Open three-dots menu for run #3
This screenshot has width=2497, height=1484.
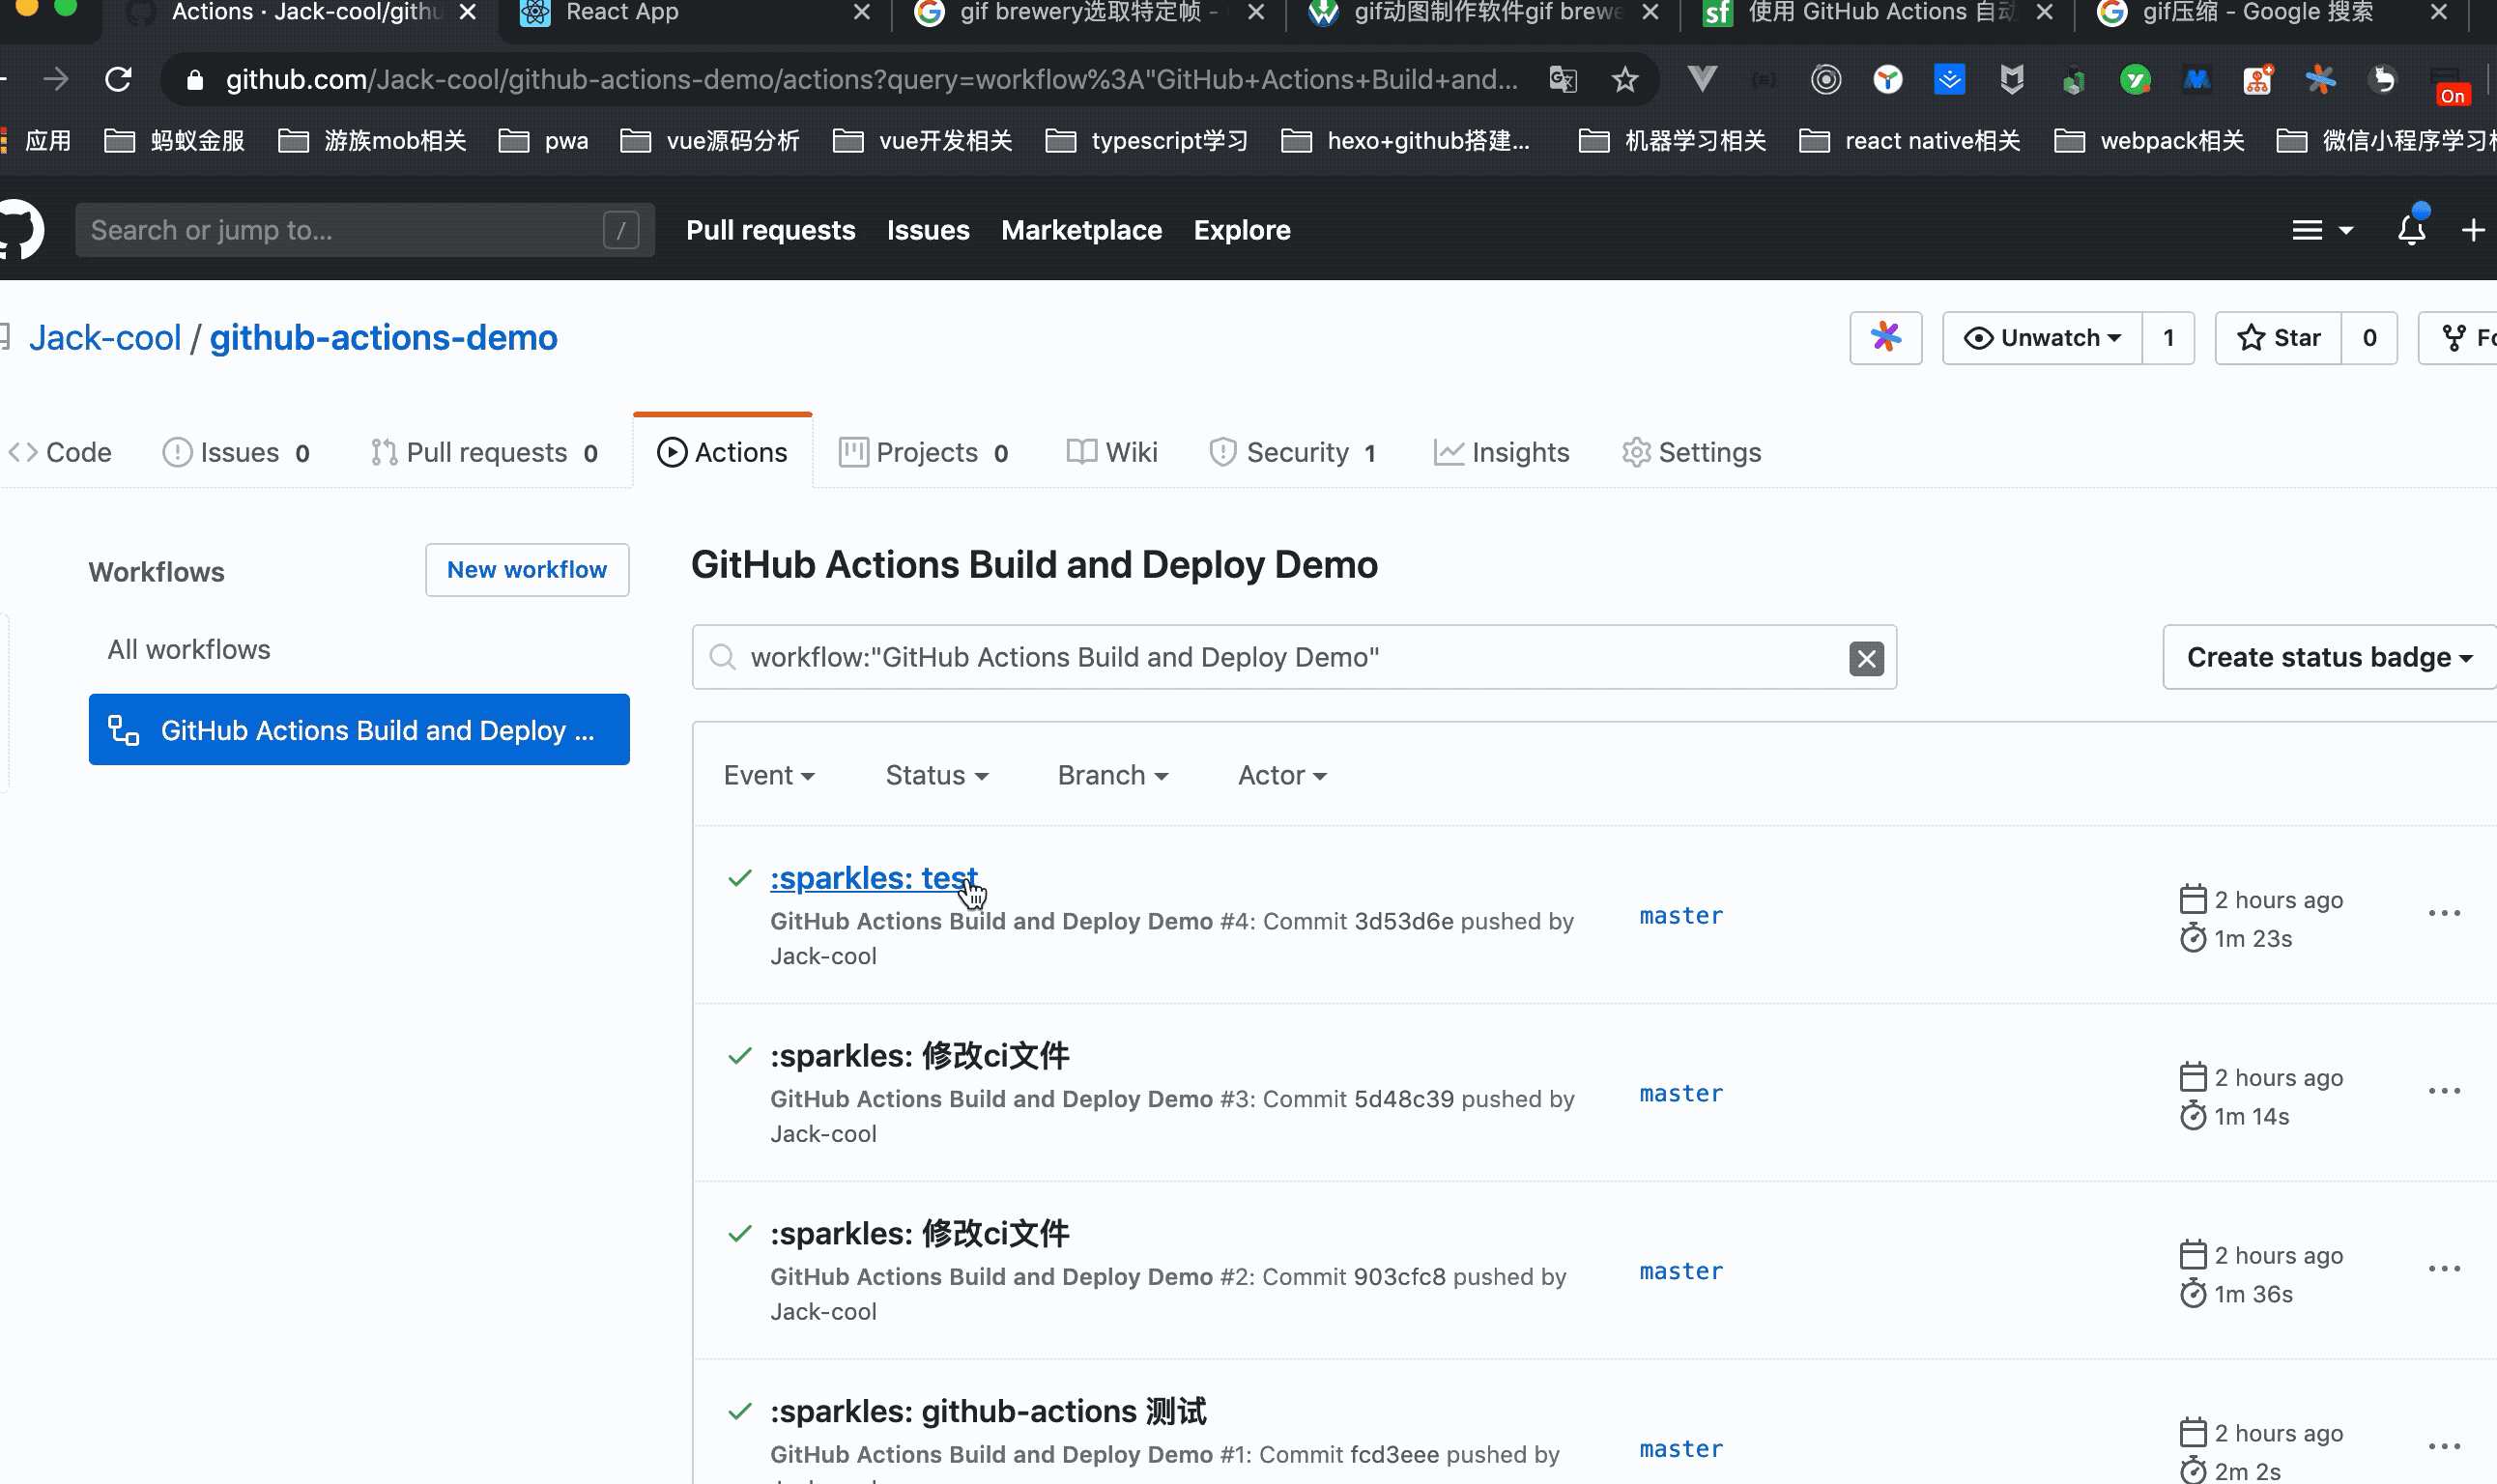[2443, 1091]
